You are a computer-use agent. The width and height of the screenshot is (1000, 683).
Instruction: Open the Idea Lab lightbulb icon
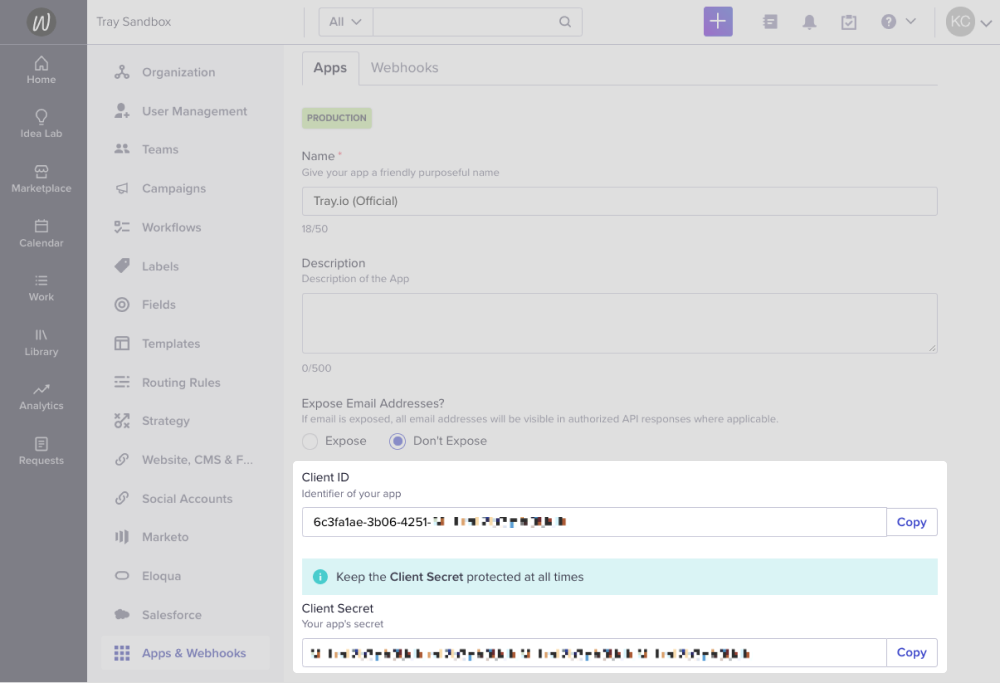41,117
